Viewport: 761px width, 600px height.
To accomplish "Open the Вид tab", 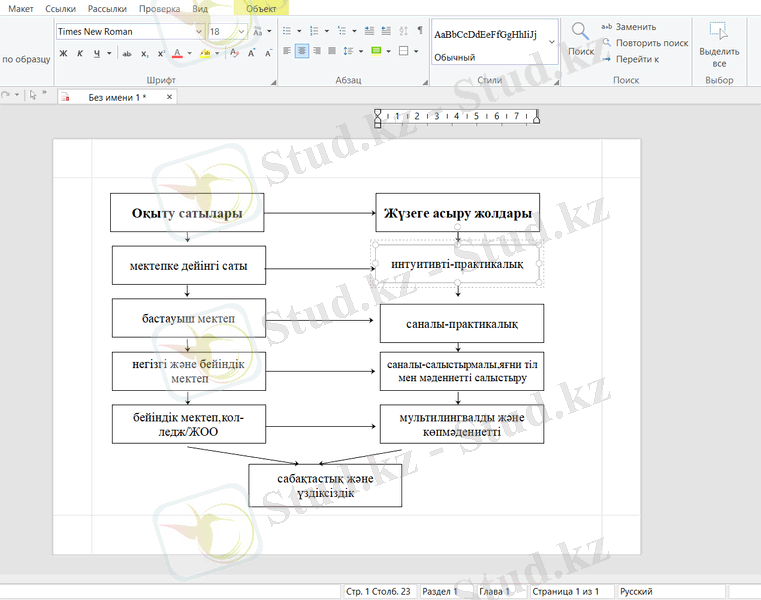I will 200,9.
